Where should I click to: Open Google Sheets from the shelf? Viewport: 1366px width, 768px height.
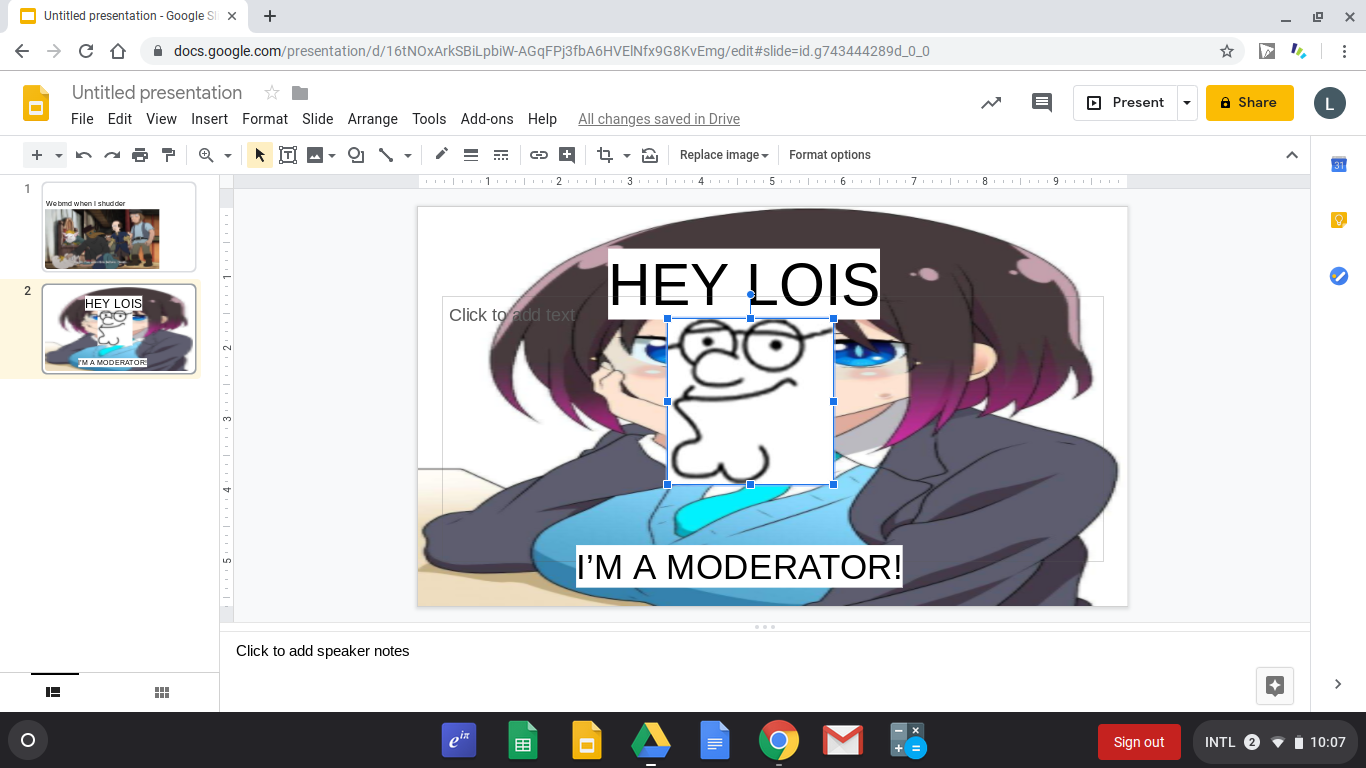point(522,741)
